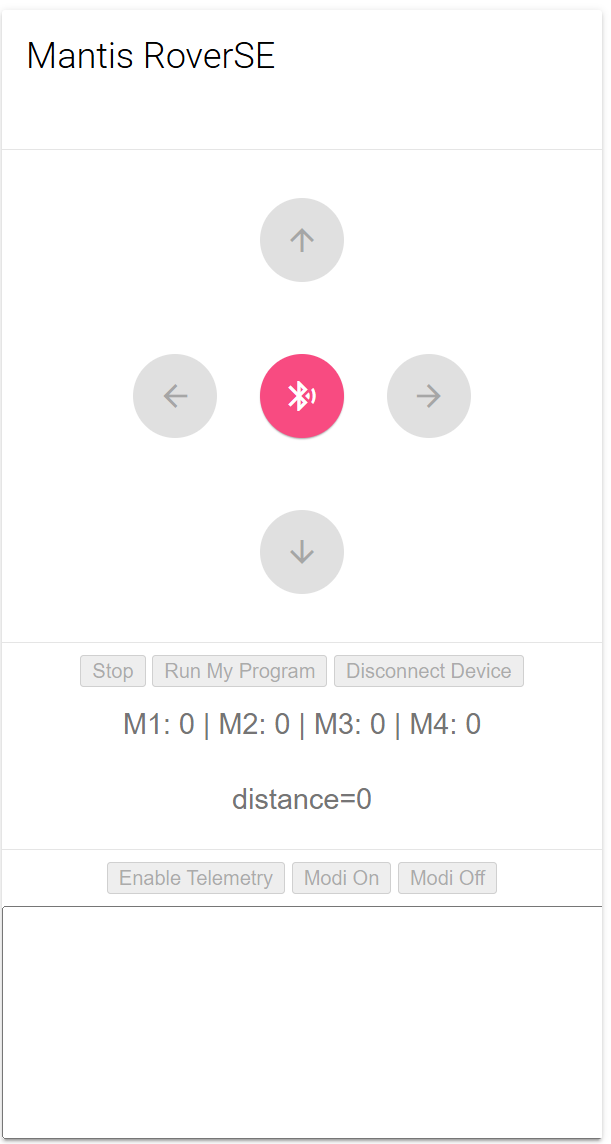This screenshot has height=1144, width=611.
Task: Turn Modi Off
Action: [447, 878]
